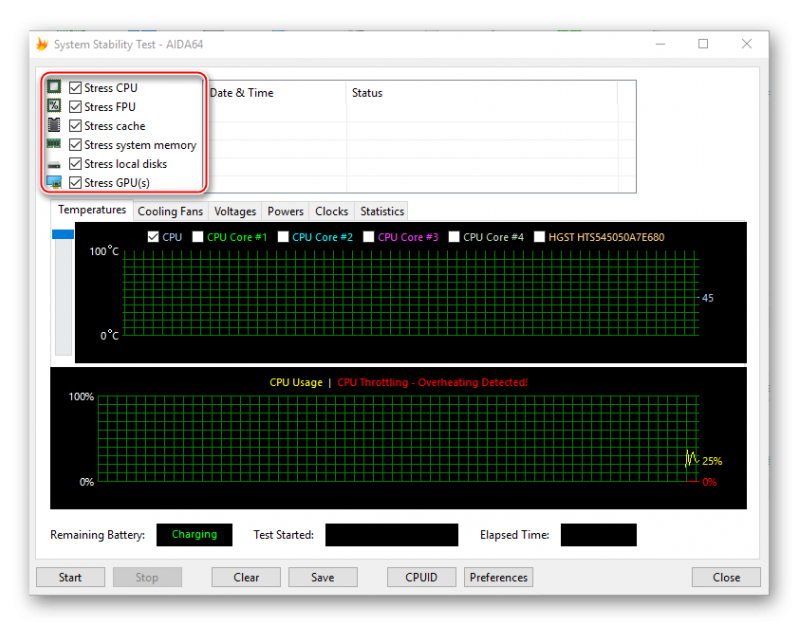This screenshot has height=626, width=800.
Task: Enable the CPU Core #3 graph checkbox
Action: (x=368, y=237)
